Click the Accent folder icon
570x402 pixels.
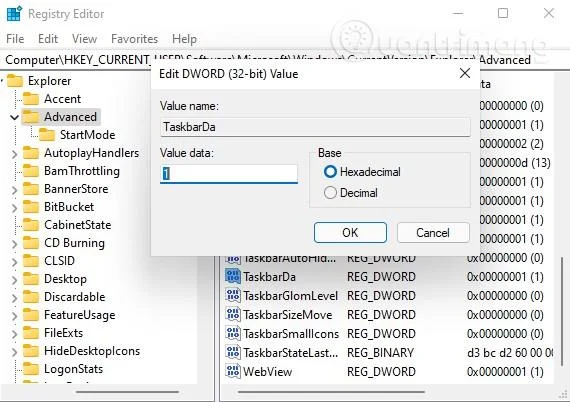click(x=31, y=99)
